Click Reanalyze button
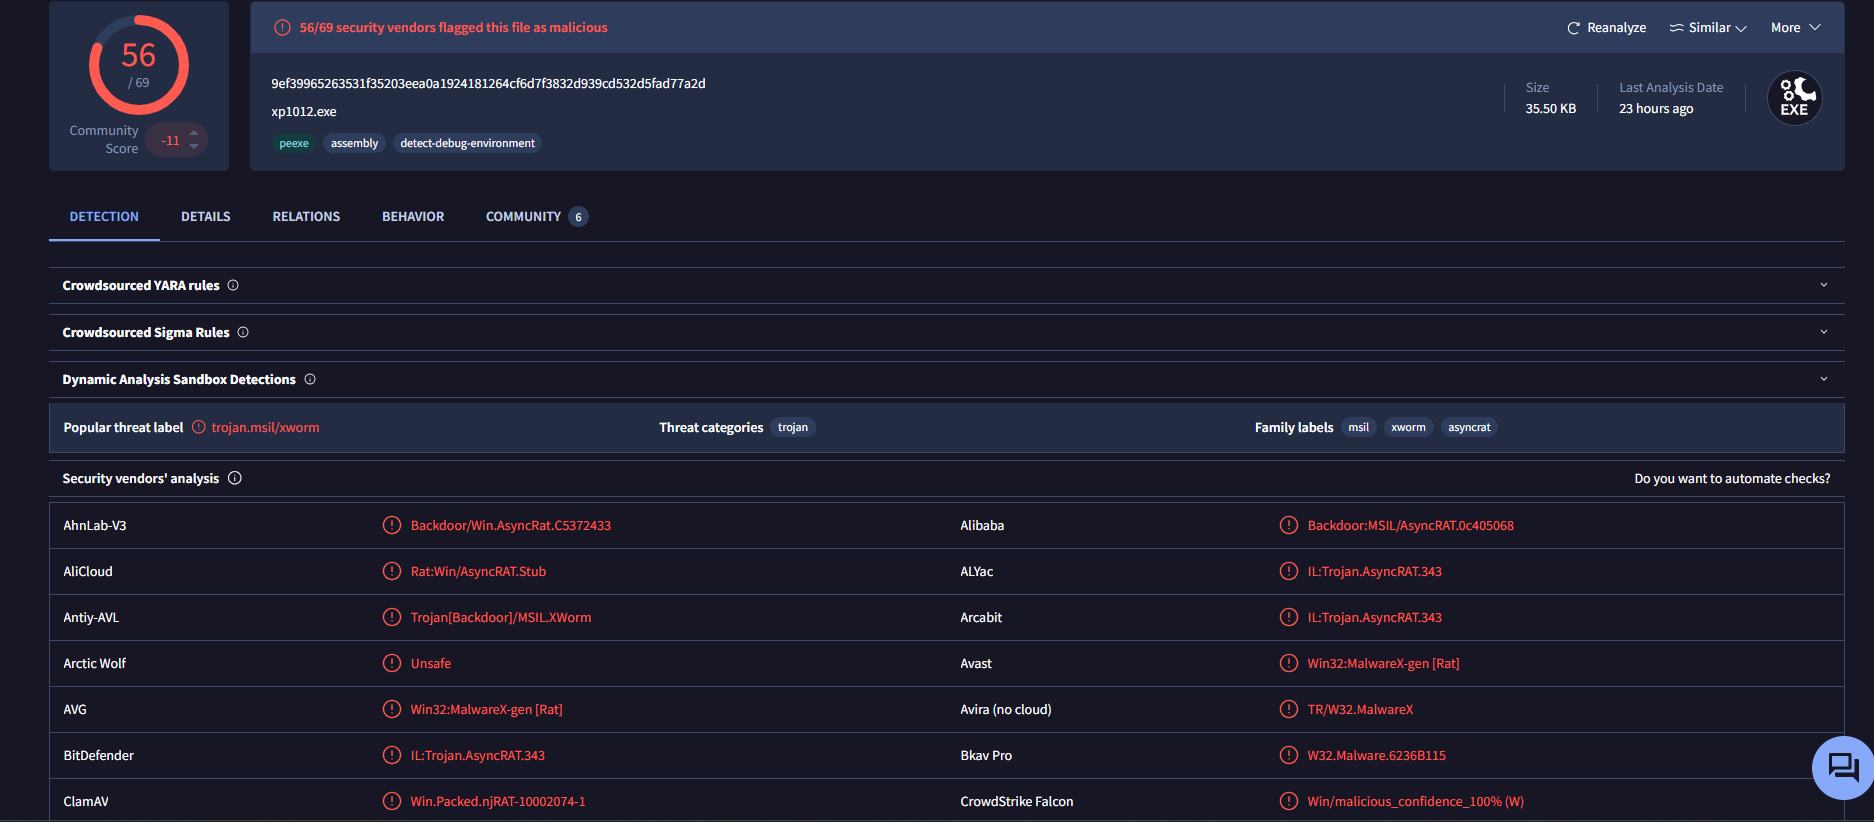 (1607, 28)
